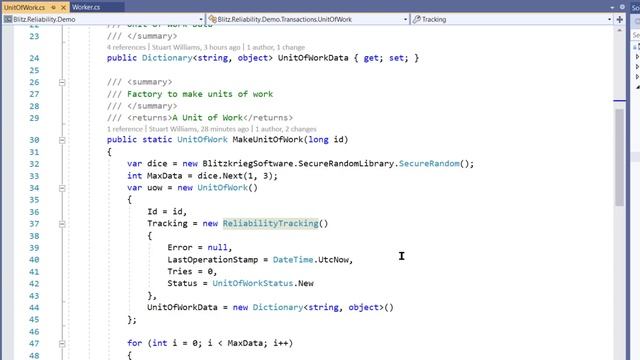Open '1 author, 2 changes' CodeLens
Screen dimensions: 640x360
click(x=286, y=129)
